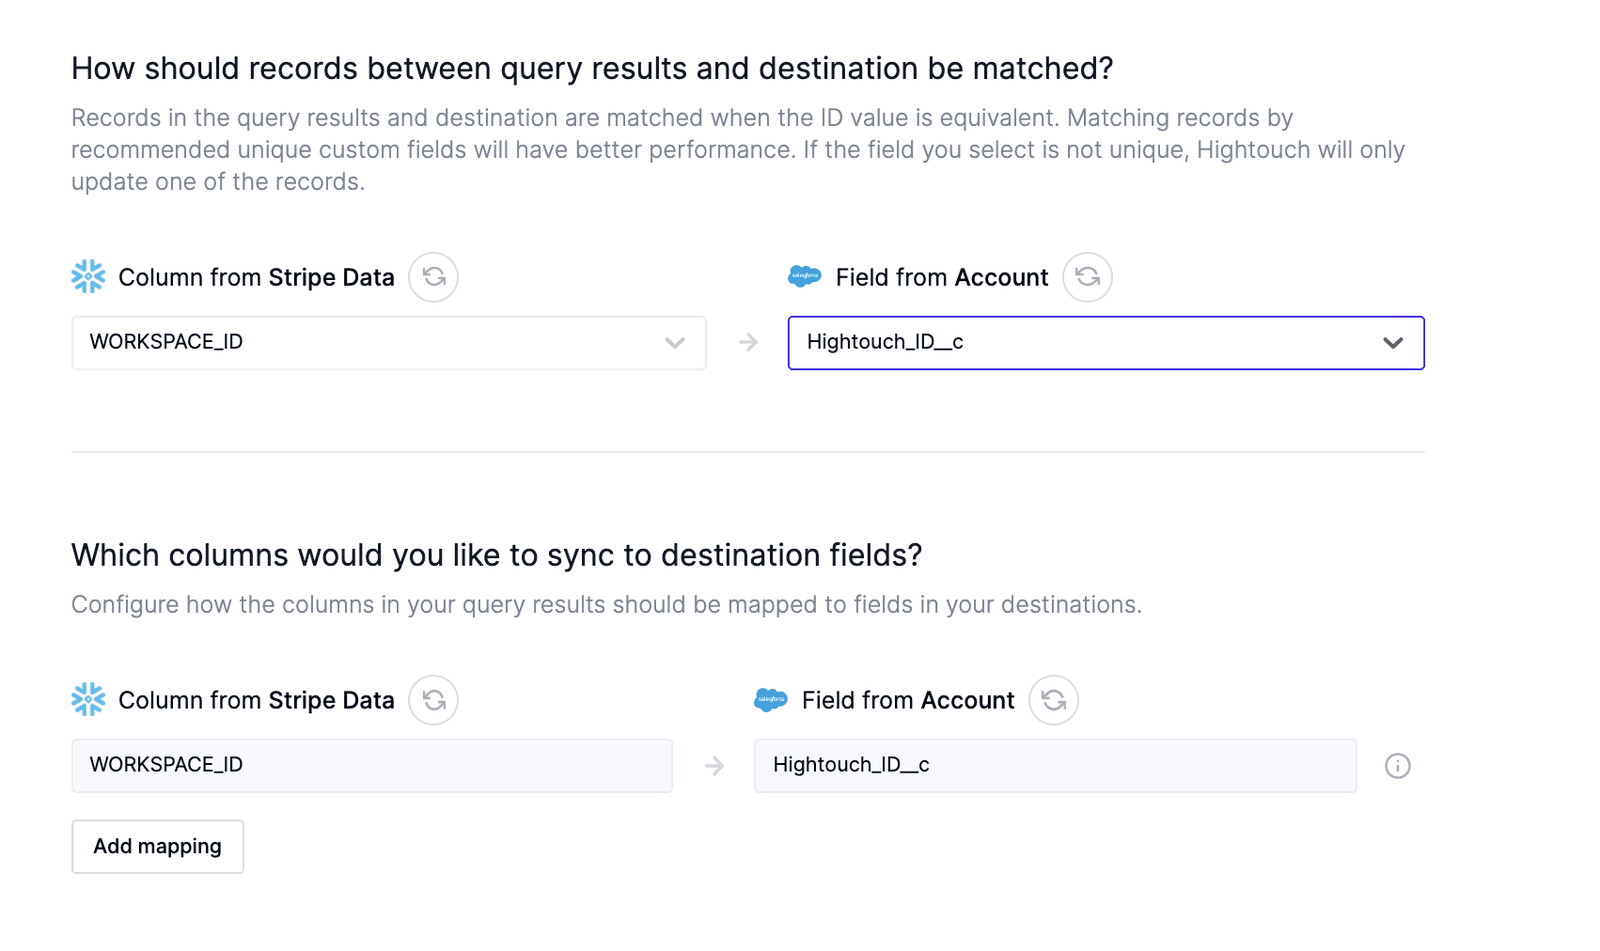Click the arrow icon between WORKSPACE_ID and Hightouch_ID__c
This screenshot has height=951, width=1600.
(748, 342)
